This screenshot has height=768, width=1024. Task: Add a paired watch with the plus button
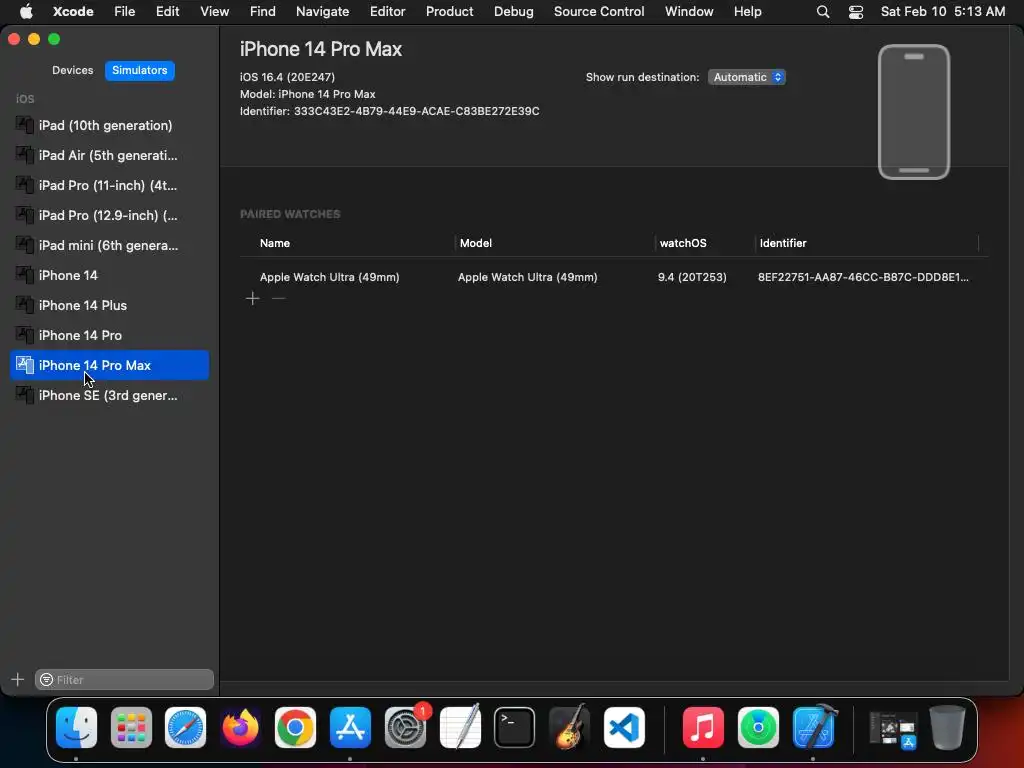(253, 298)
